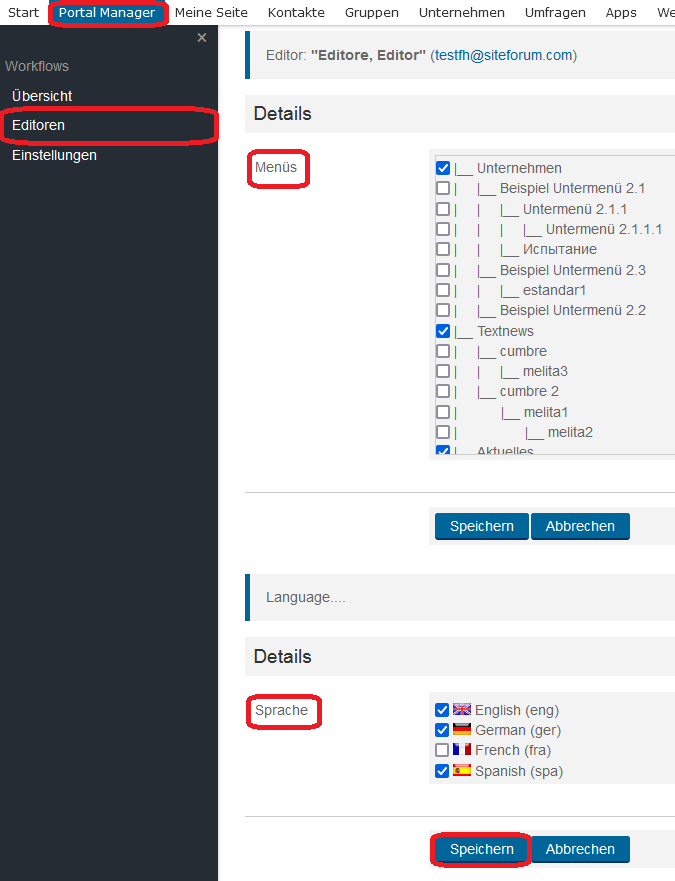The image size is (675, 881).
Task: Click the French flag icon
Action: click(461, 750)
